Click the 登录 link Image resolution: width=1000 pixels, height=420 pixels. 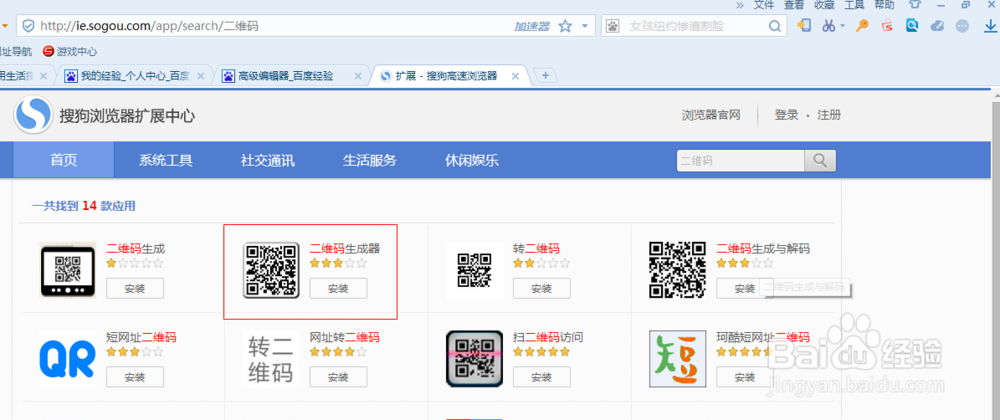786,115
